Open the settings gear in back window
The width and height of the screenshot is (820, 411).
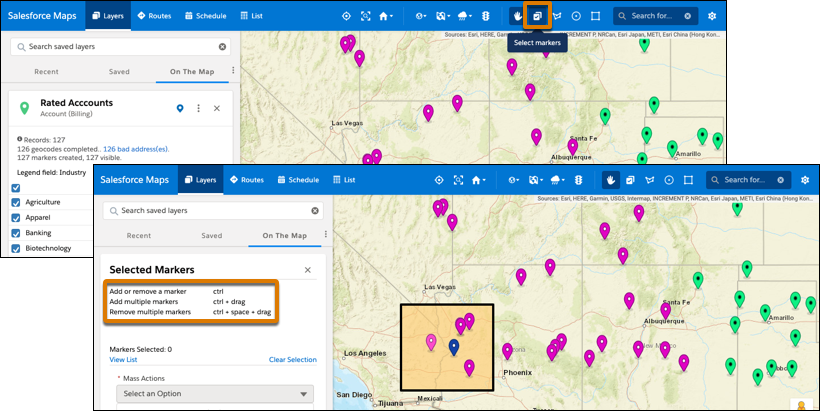click(712, 16)
